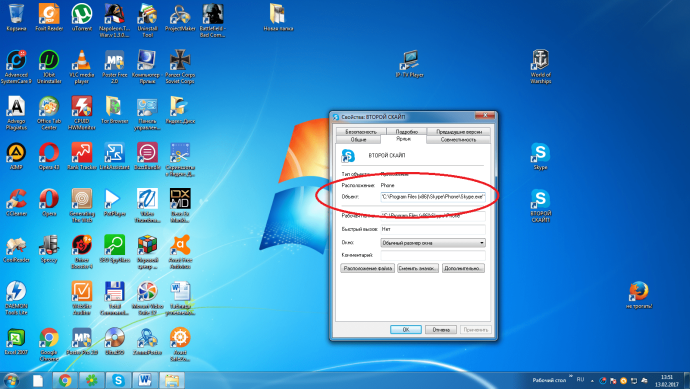Select the Skype desktop shortcut
Image resolution: width=690 pixels, height=389 pixels.
click(x=540, y=157)
